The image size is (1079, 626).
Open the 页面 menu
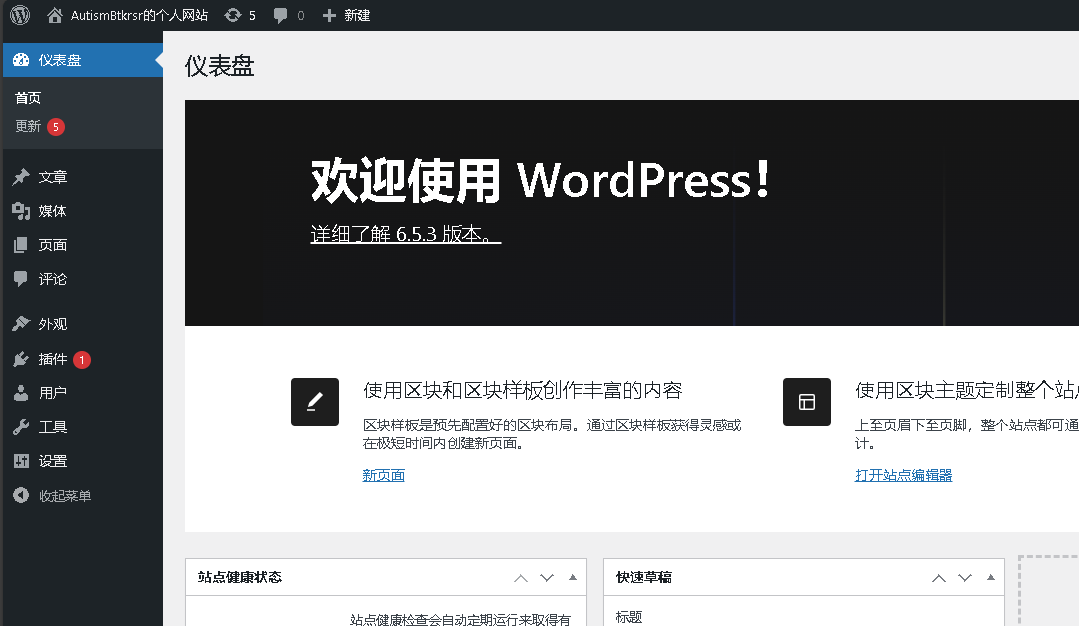53,245
